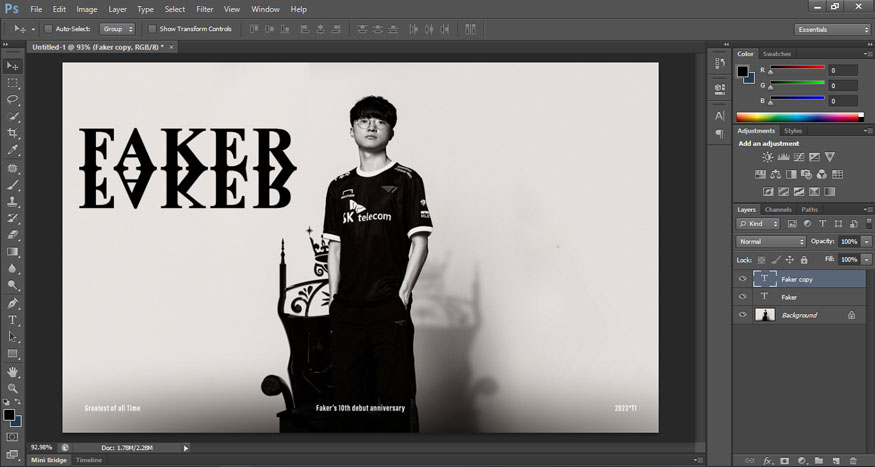This screenshot has height=467, width=875.
Task: Switch to the Channels tab
Action: 778,210
